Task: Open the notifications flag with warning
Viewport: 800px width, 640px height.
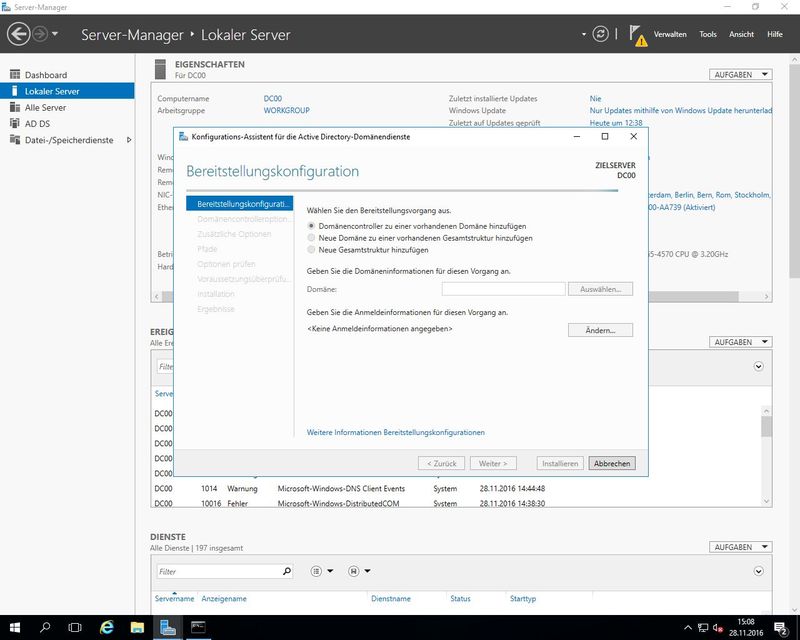Action: pyautogui.click(x=637, y=35)
